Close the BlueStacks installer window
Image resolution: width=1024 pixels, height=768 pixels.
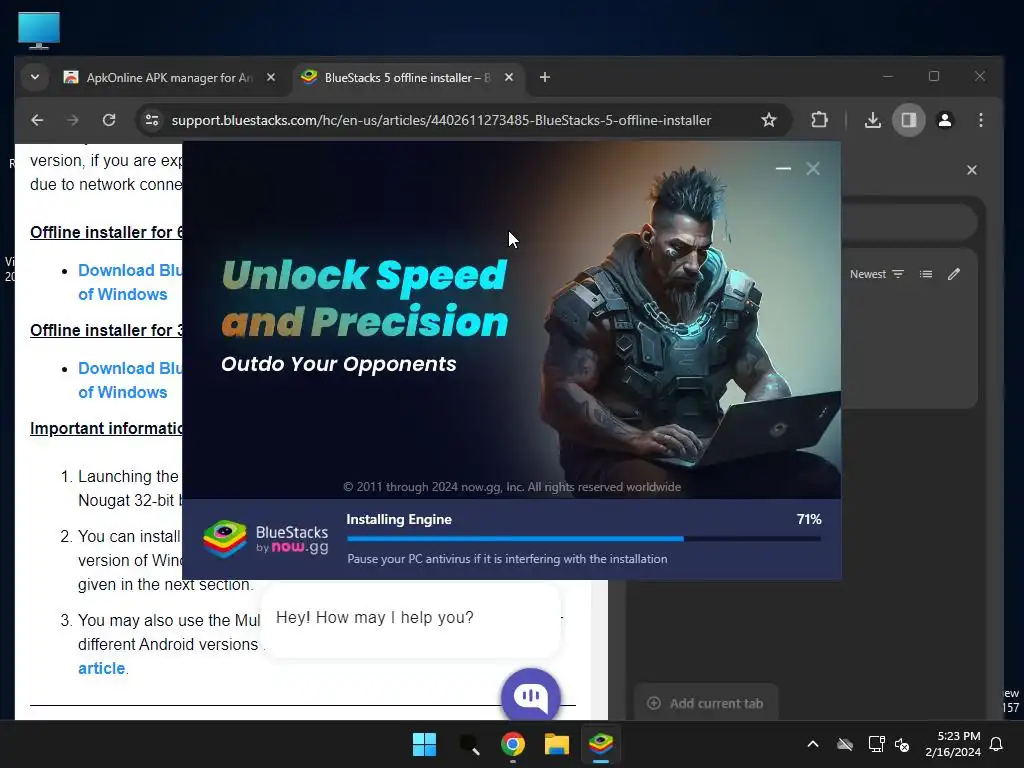812,168
